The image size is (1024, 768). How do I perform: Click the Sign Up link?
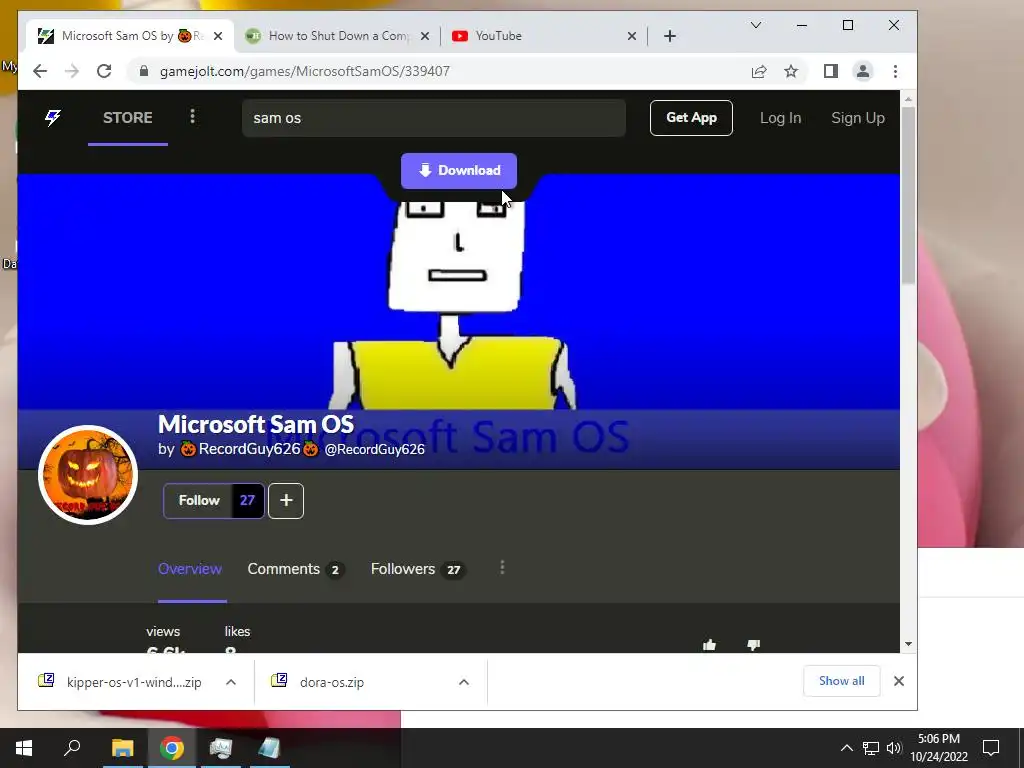pos(857,118)
